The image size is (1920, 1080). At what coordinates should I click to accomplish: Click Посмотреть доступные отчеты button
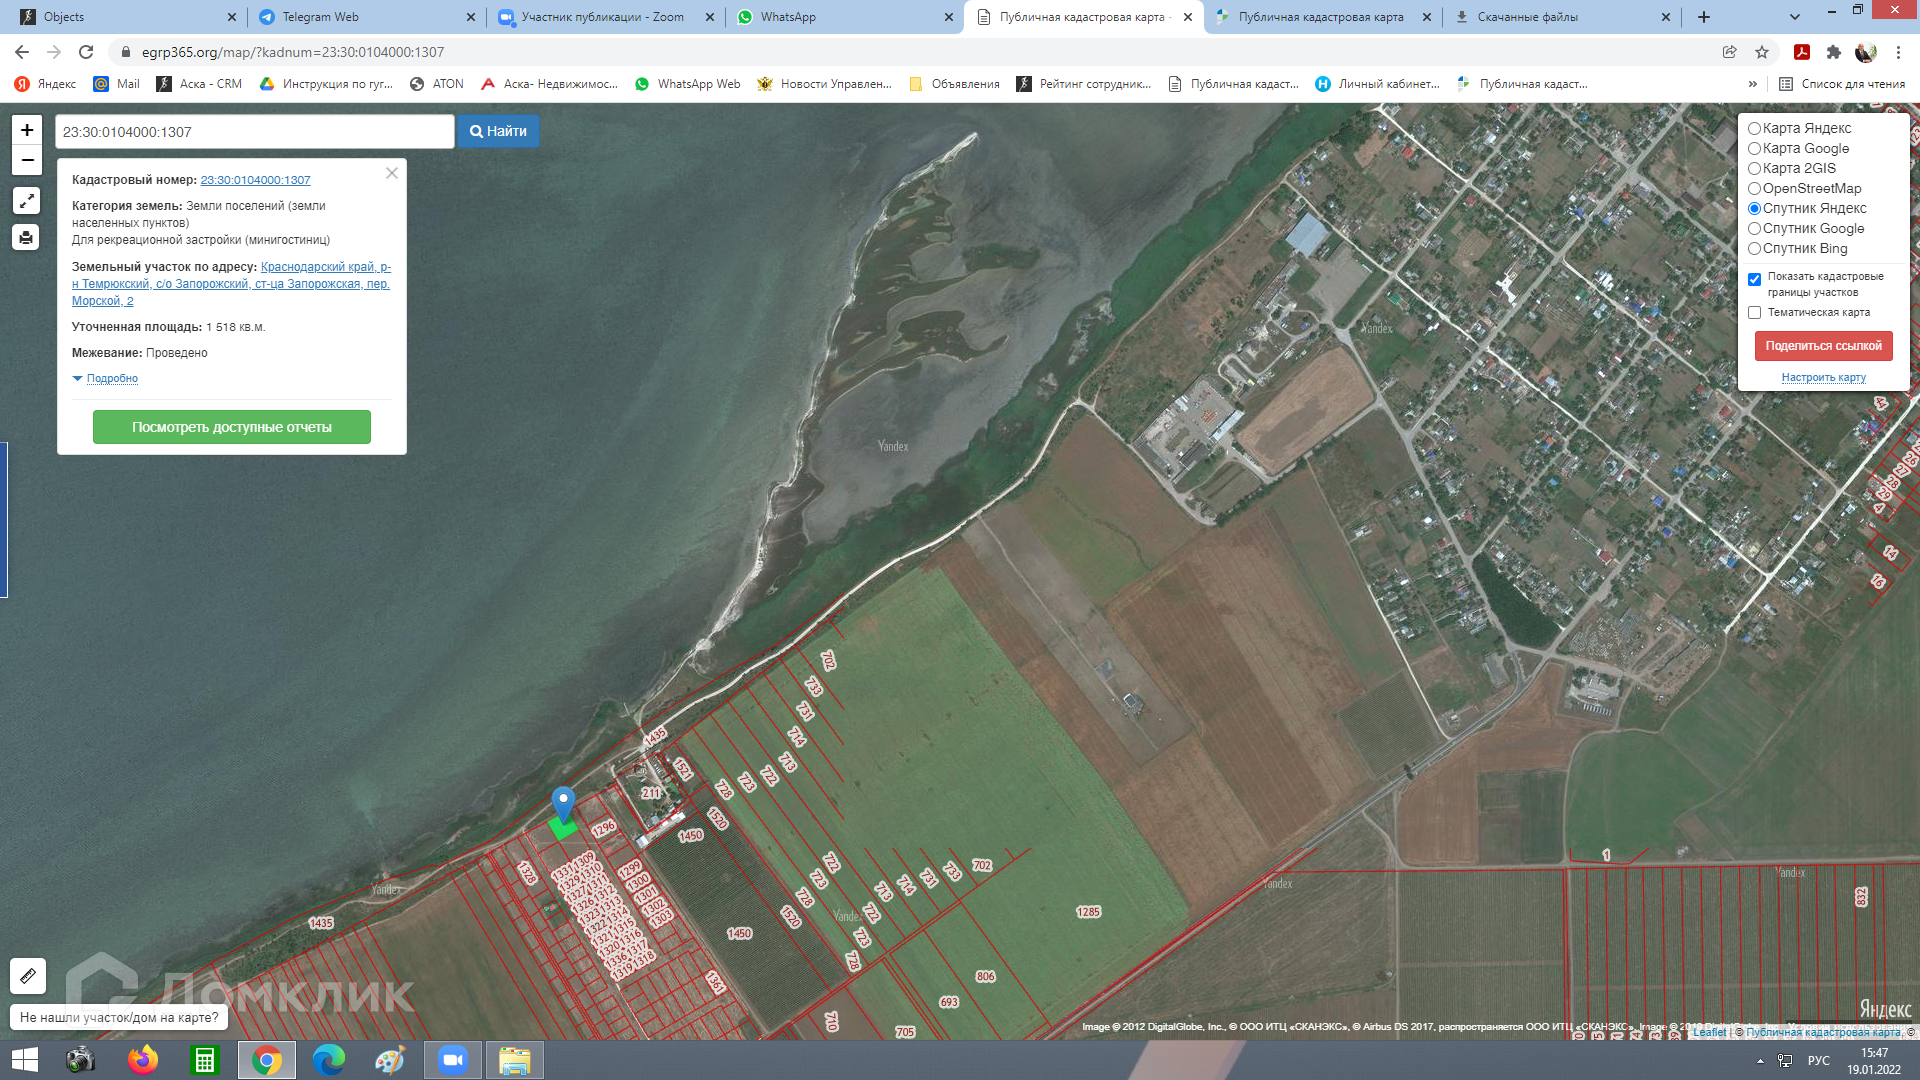coord(232,427)
